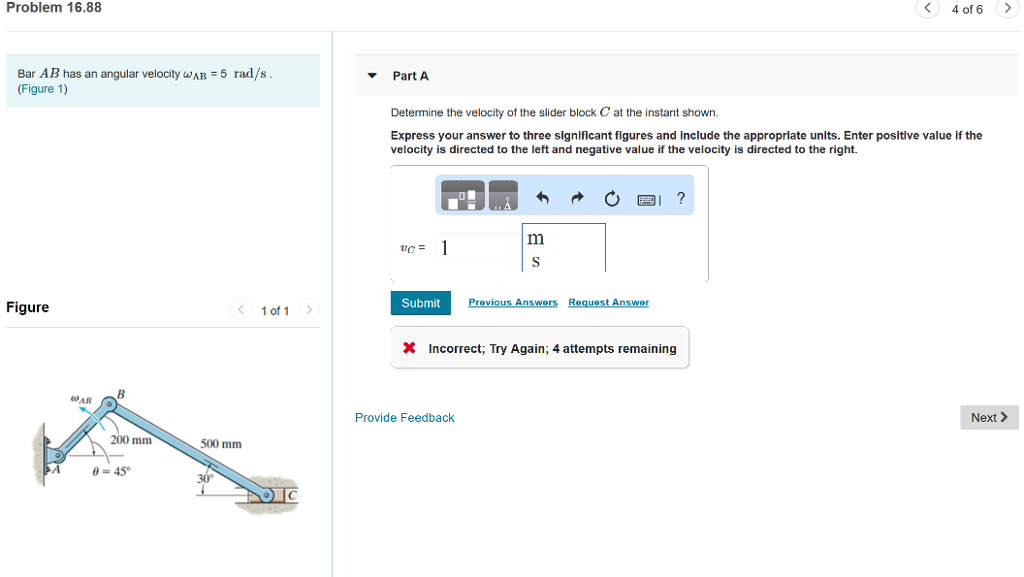The image size is (1024, 577).
Task: Click the Previous Answers link
Action: (513, 303)
